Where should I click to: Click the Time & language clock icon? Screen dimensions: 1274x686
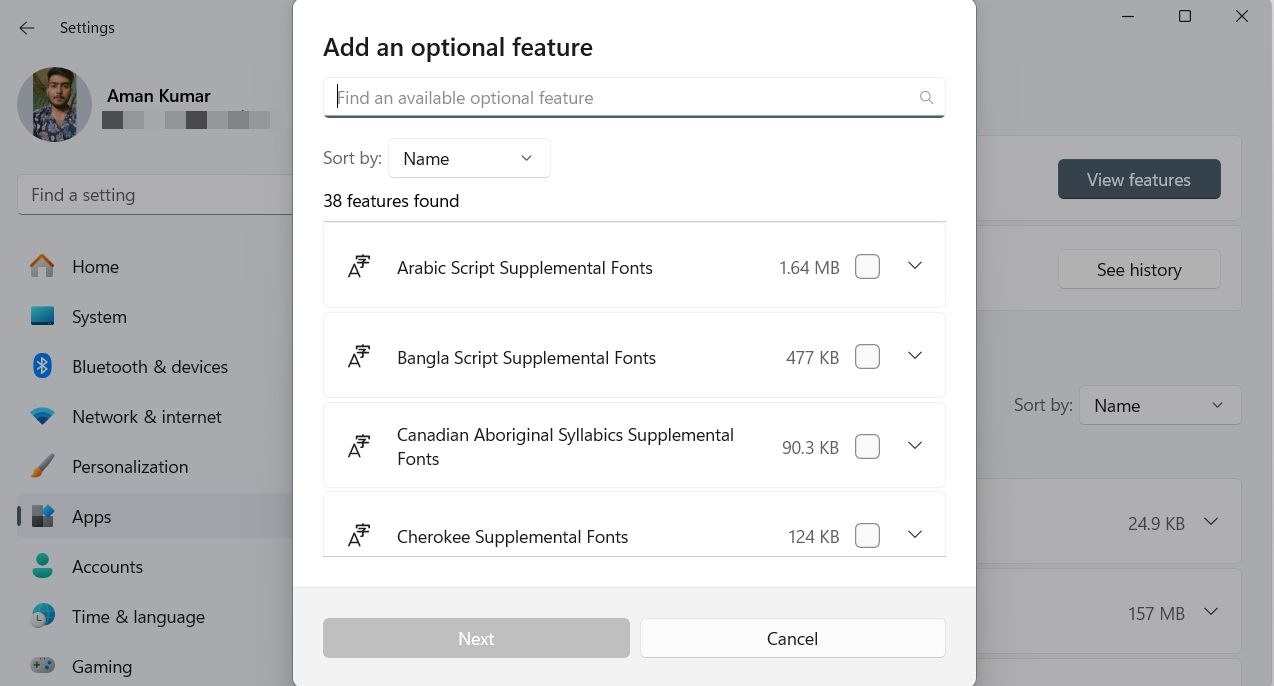click(x=41, y=617)
